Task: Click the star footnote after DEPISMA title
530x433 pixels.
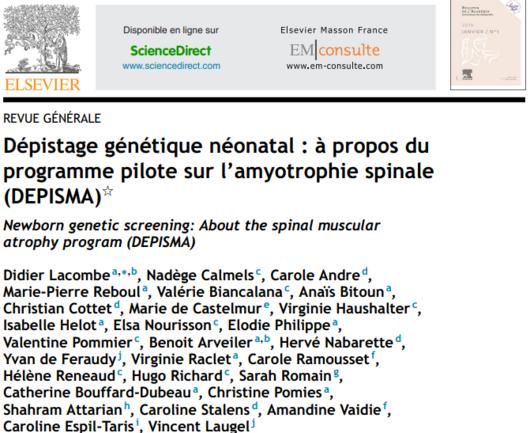Action: [x=108, y=191]
